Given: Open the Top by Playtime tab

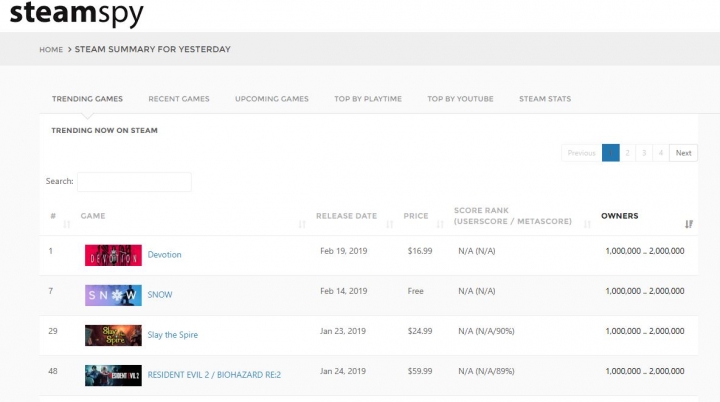Looking at the screenshot, I should click(368, 99).
